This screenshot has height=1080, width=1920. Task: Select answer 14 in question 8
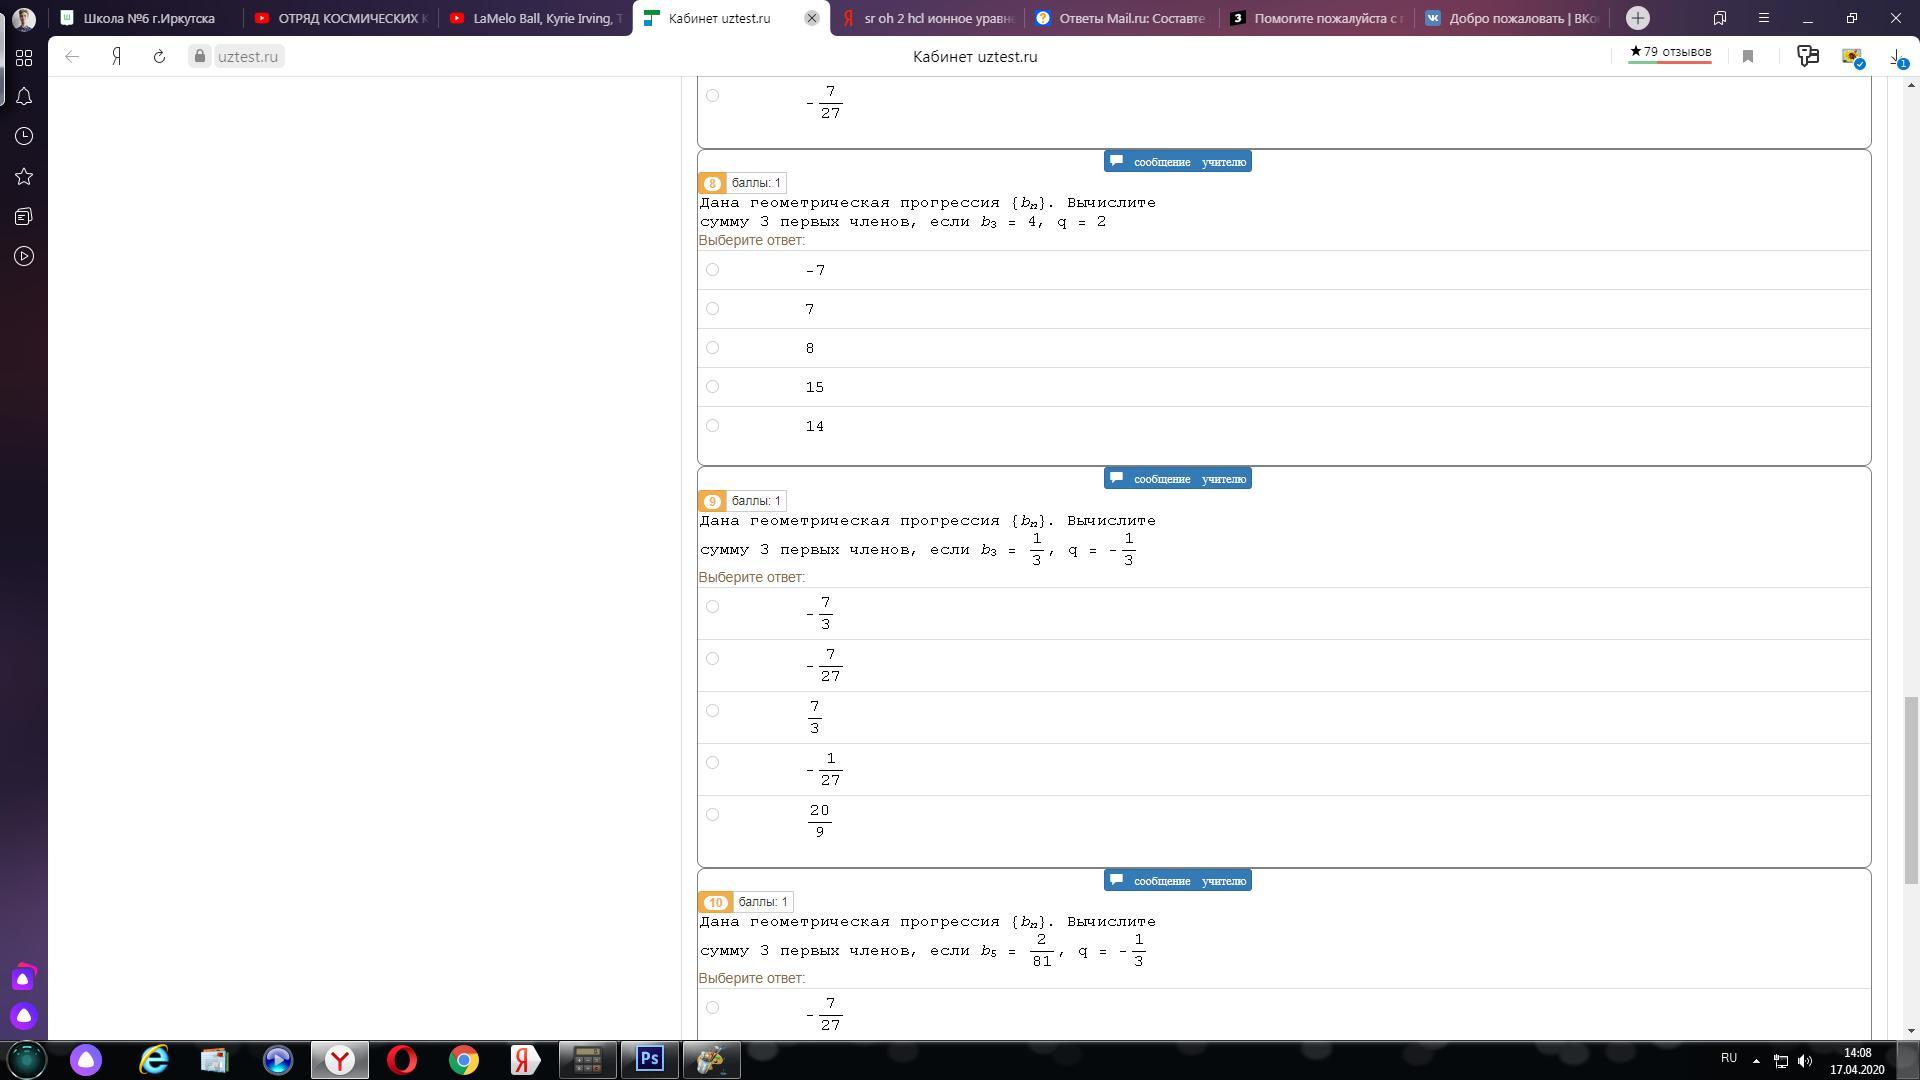click(712, 426)
